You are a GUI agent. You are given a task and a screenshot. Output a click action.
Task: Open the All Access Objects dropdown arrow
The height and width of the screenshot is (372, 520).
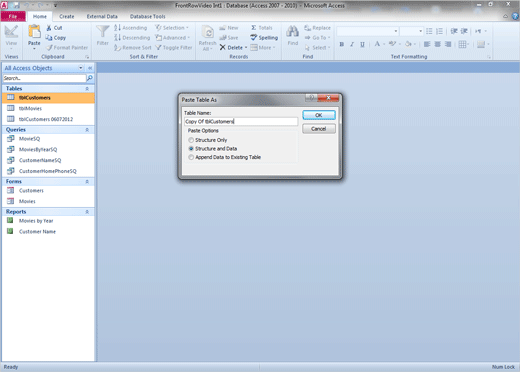[81, 68]
